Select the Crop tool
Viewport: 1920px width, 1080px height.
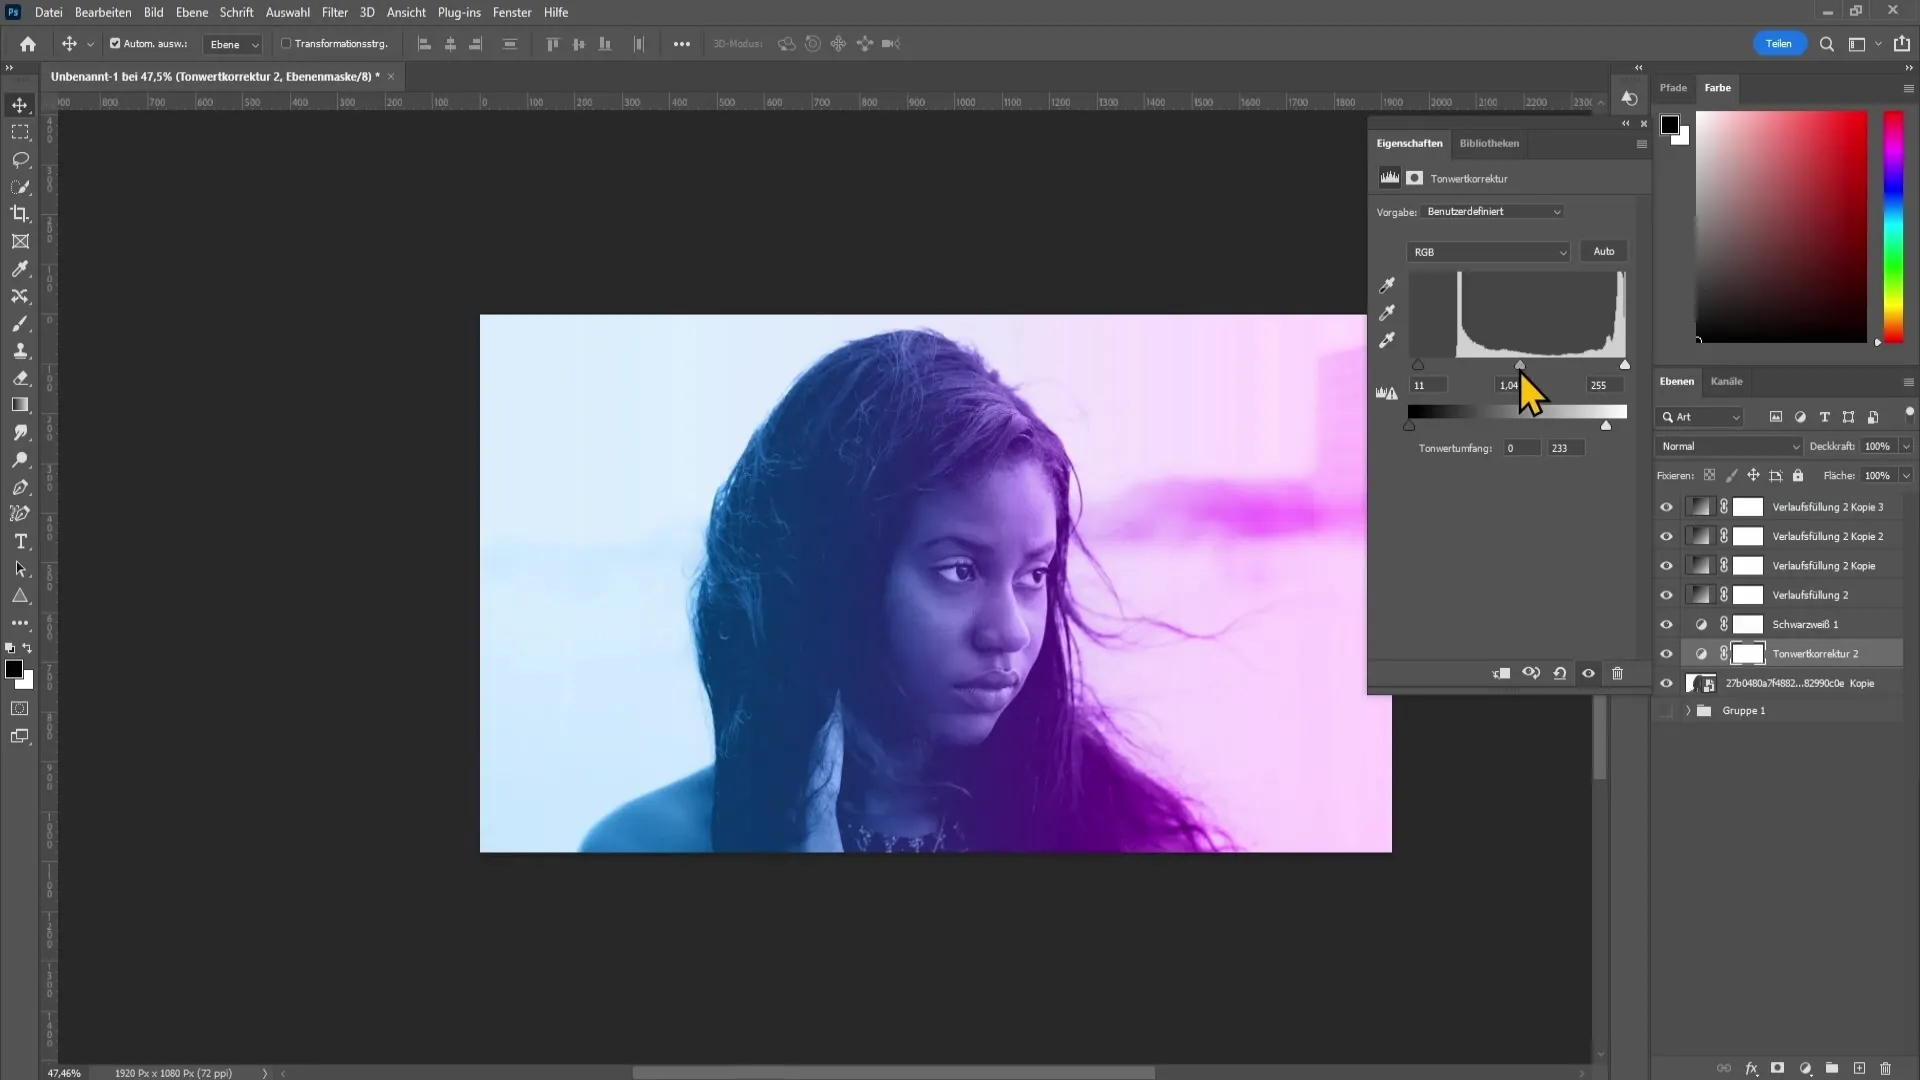(x=20, y=214)
